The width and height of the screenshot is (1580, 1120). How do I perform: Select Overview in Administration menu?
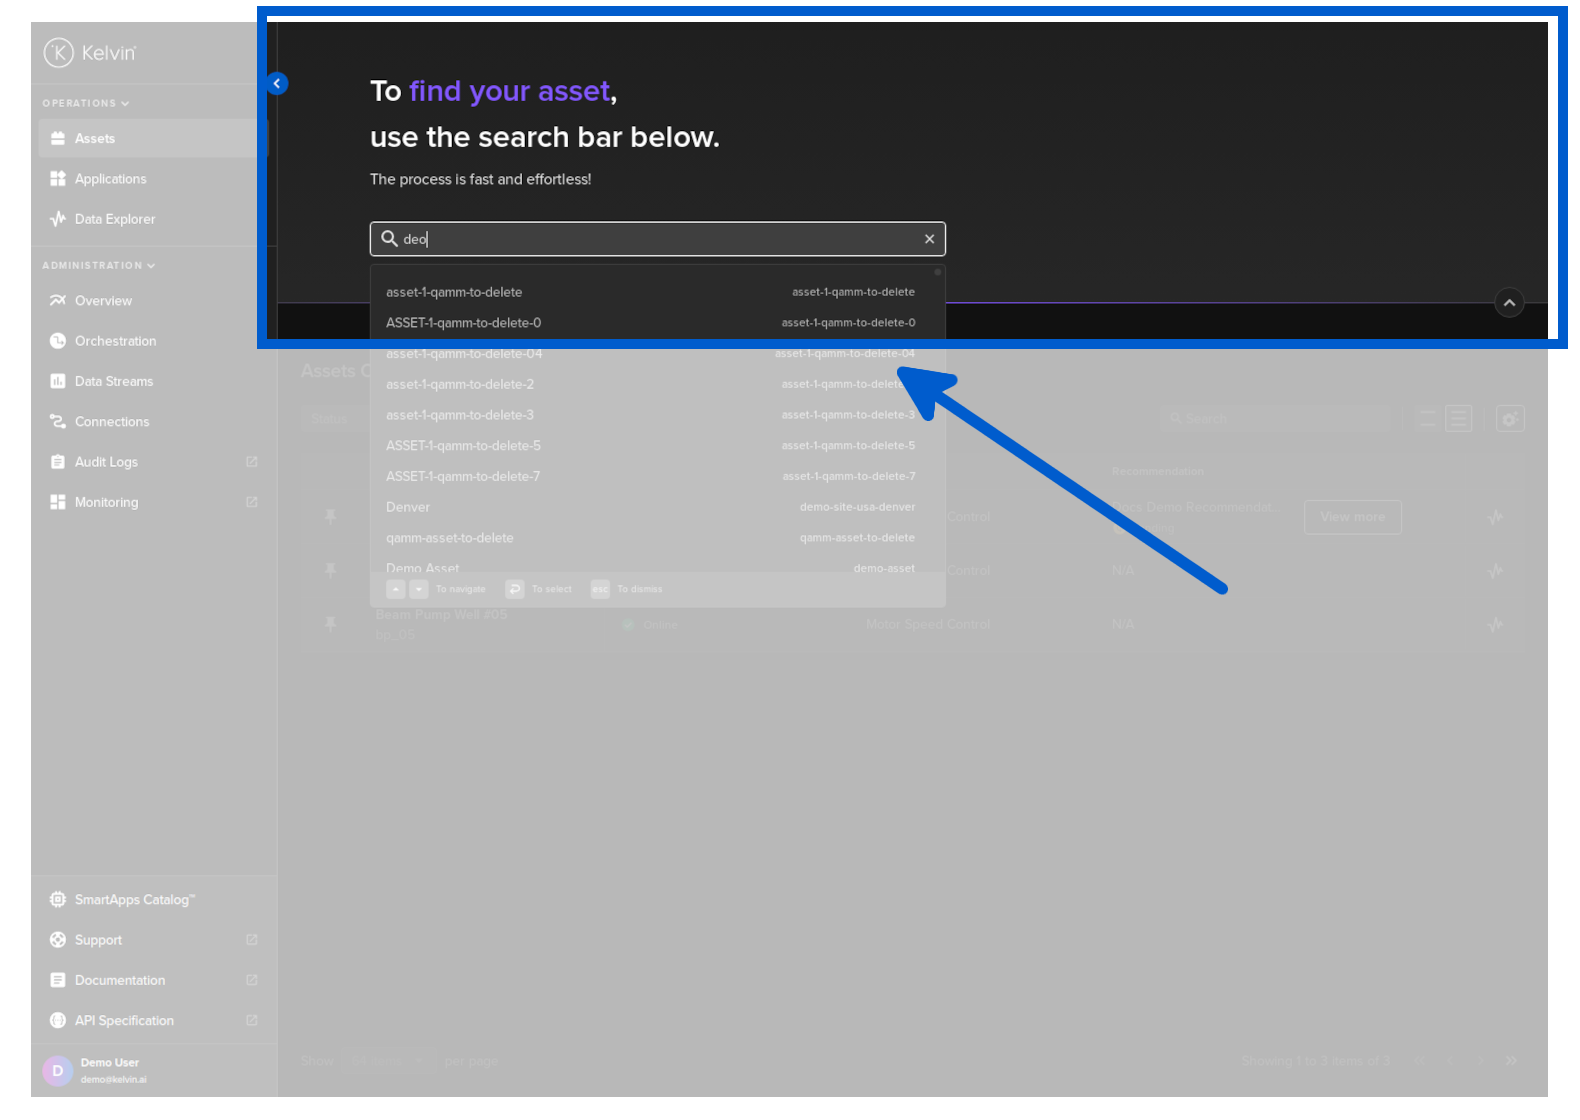click(x=103, y=301)
